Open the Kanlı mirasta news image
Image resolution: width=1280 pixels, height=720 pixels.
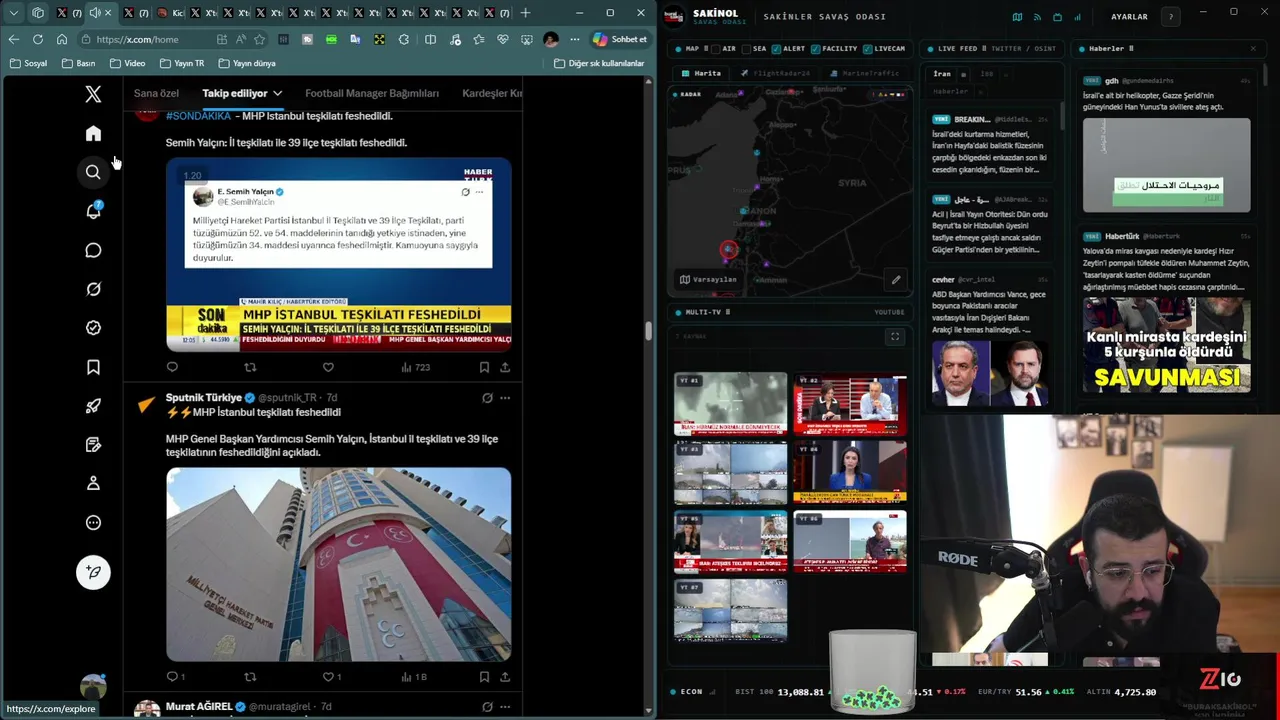[x=1166, y=345]
